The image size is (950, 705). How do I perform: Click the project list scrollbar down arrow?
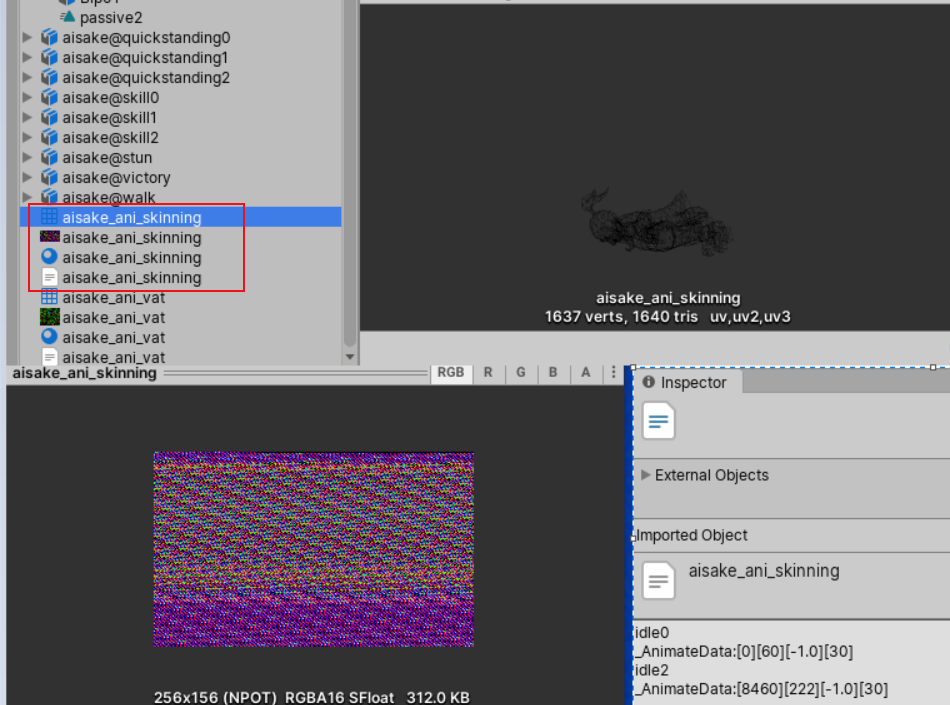350,357
